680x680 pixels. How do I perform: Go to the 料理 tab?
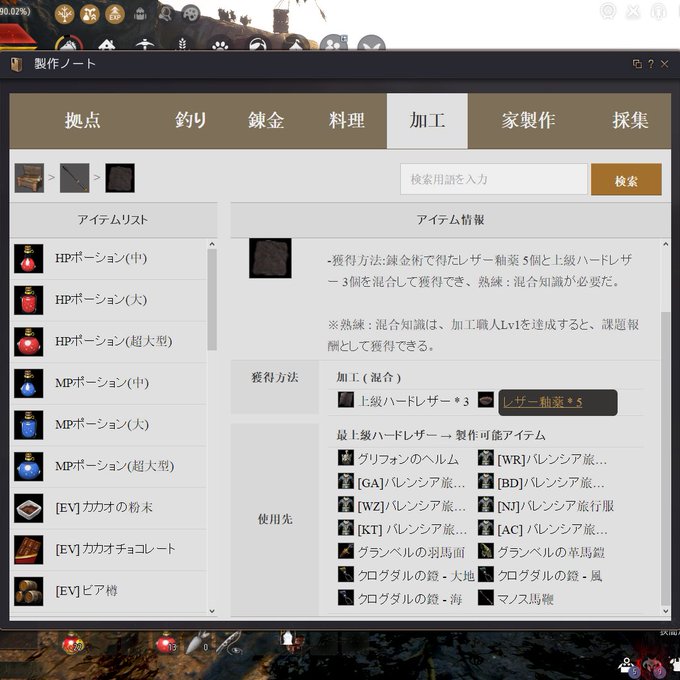click(346, 120)
